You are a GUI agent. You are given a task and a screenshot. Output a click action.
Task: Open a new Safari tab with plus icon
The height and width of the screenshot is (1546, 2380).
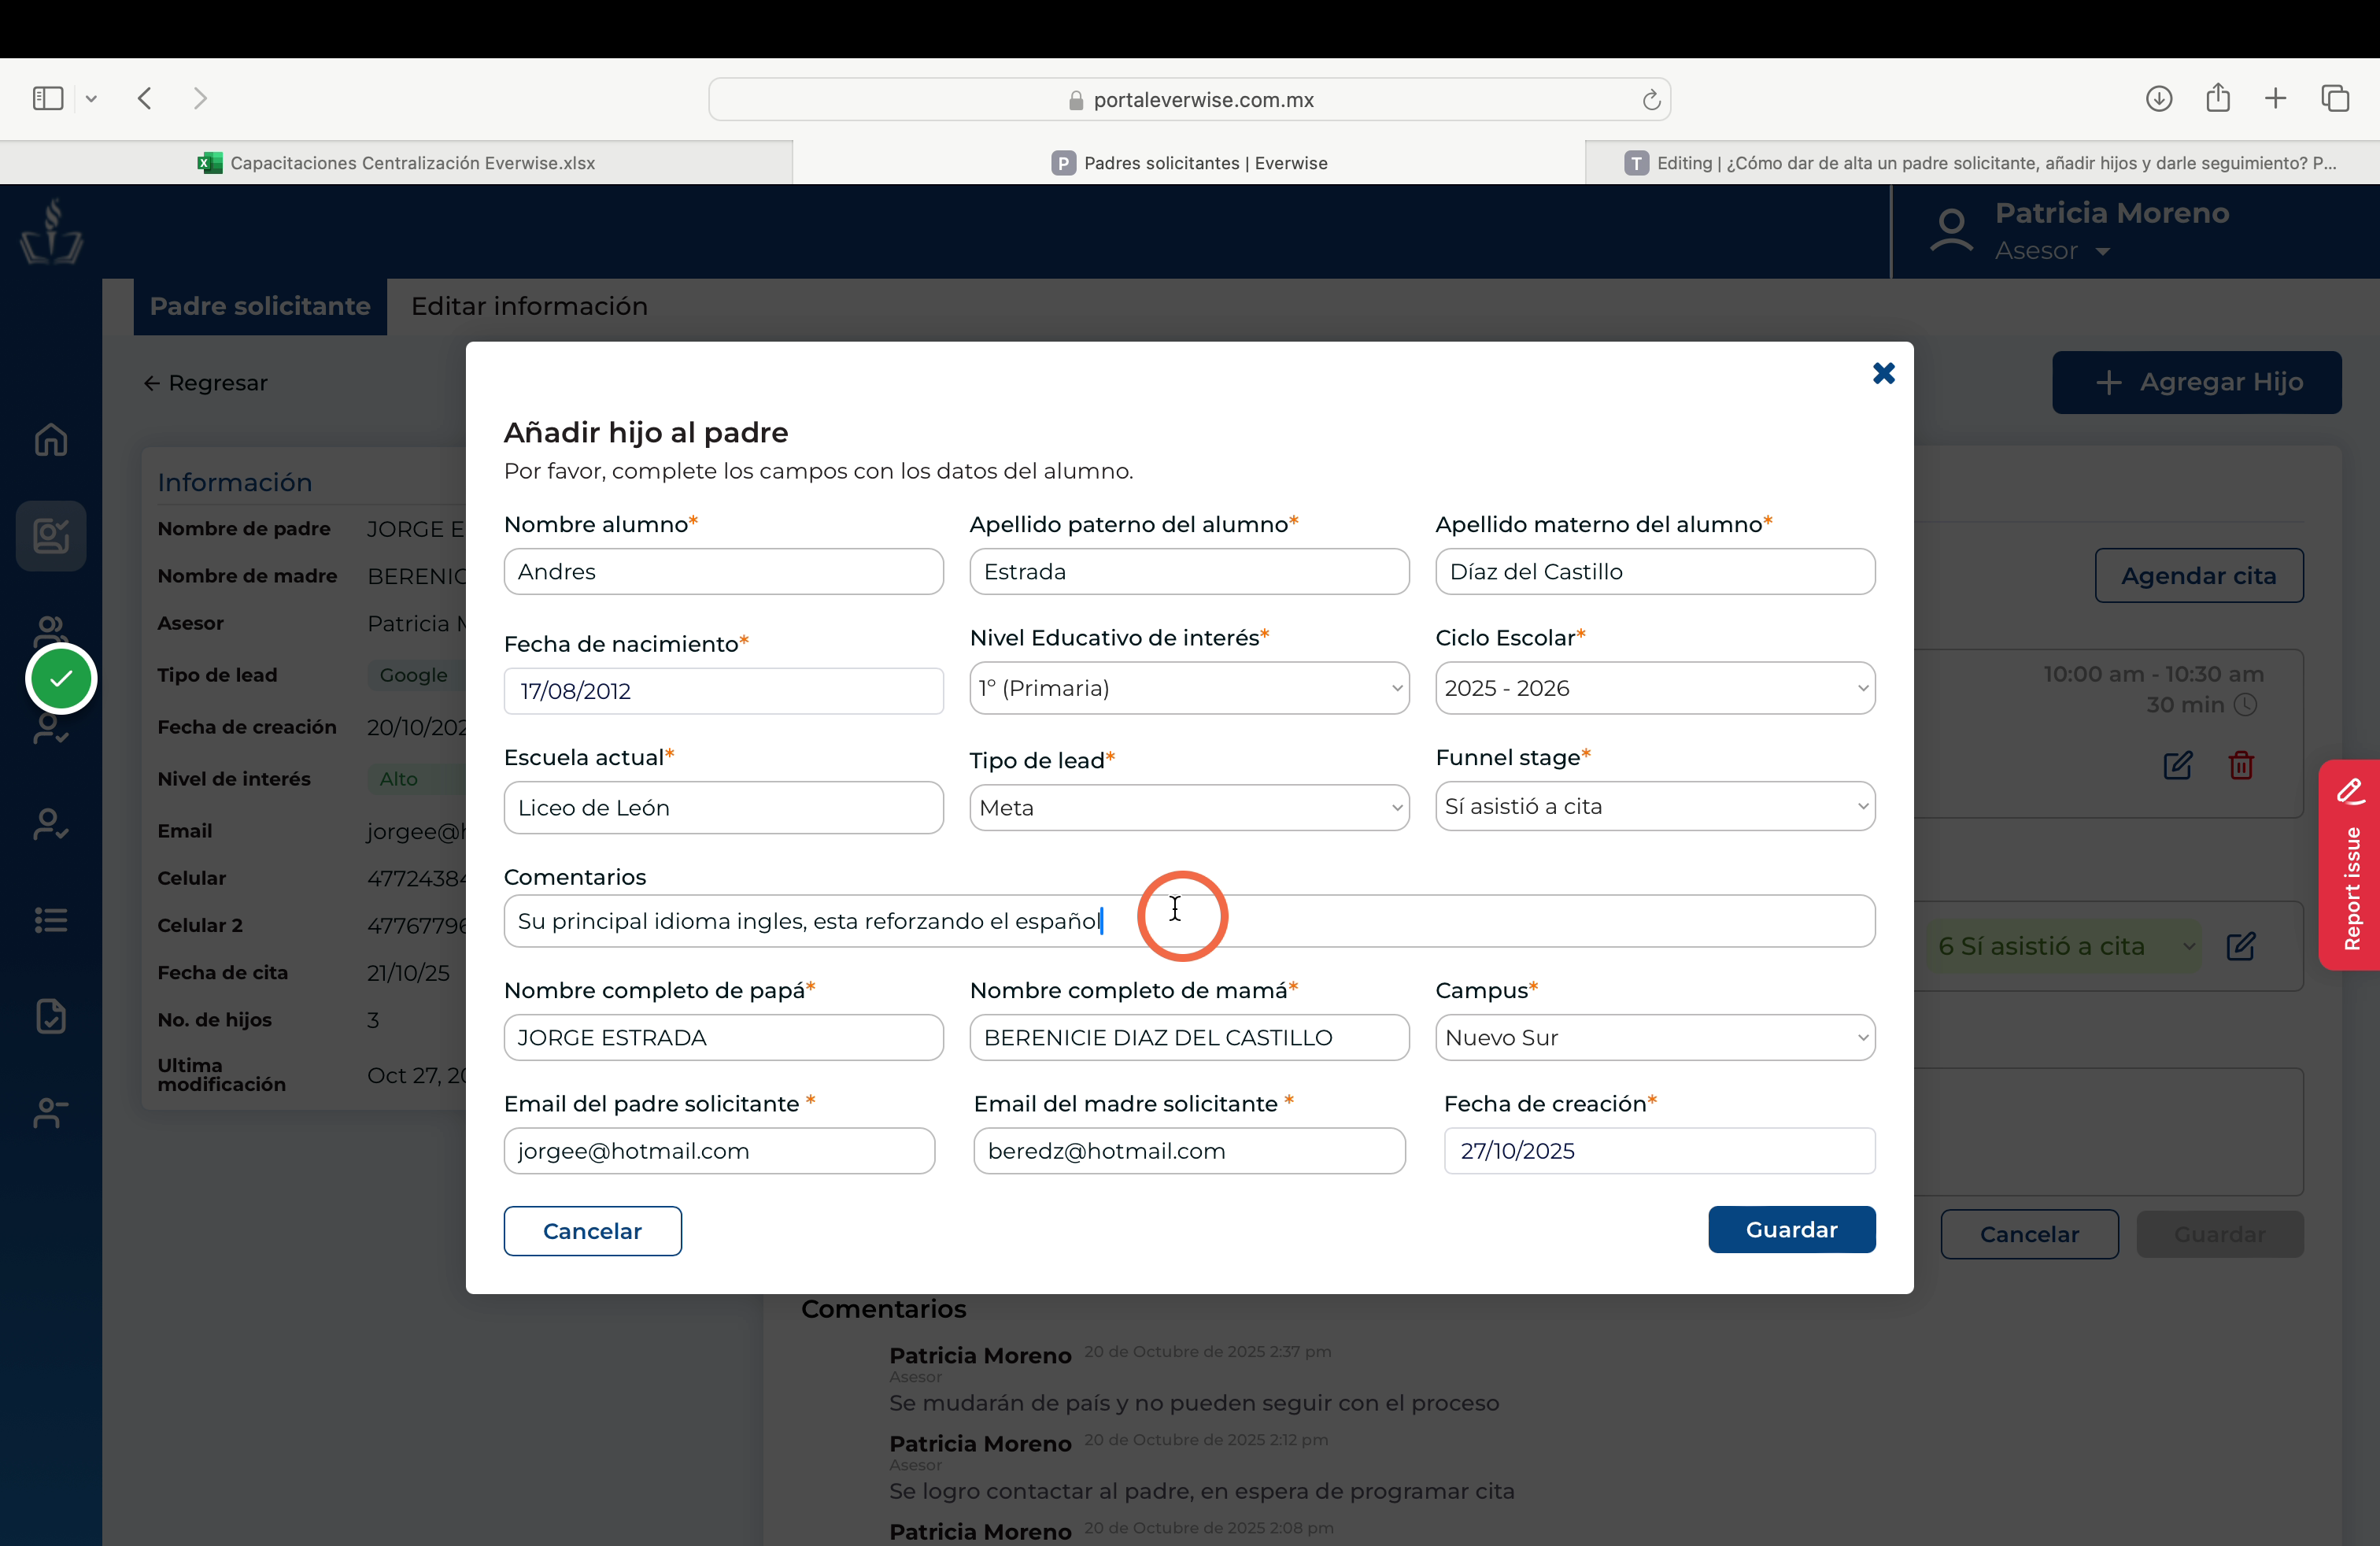point(2276,98)
